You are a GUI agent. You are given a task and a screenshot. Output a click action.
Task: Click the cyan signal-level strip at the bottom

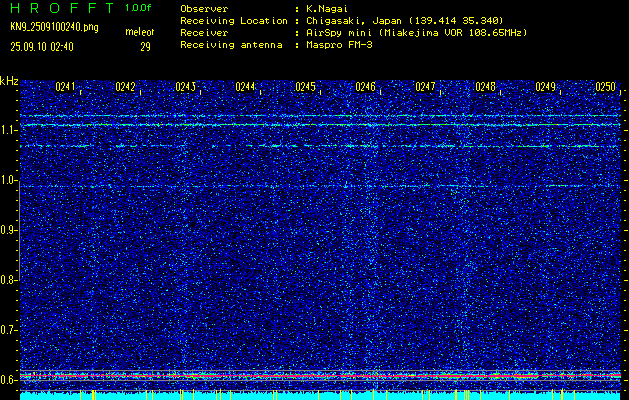click(321, 396)
